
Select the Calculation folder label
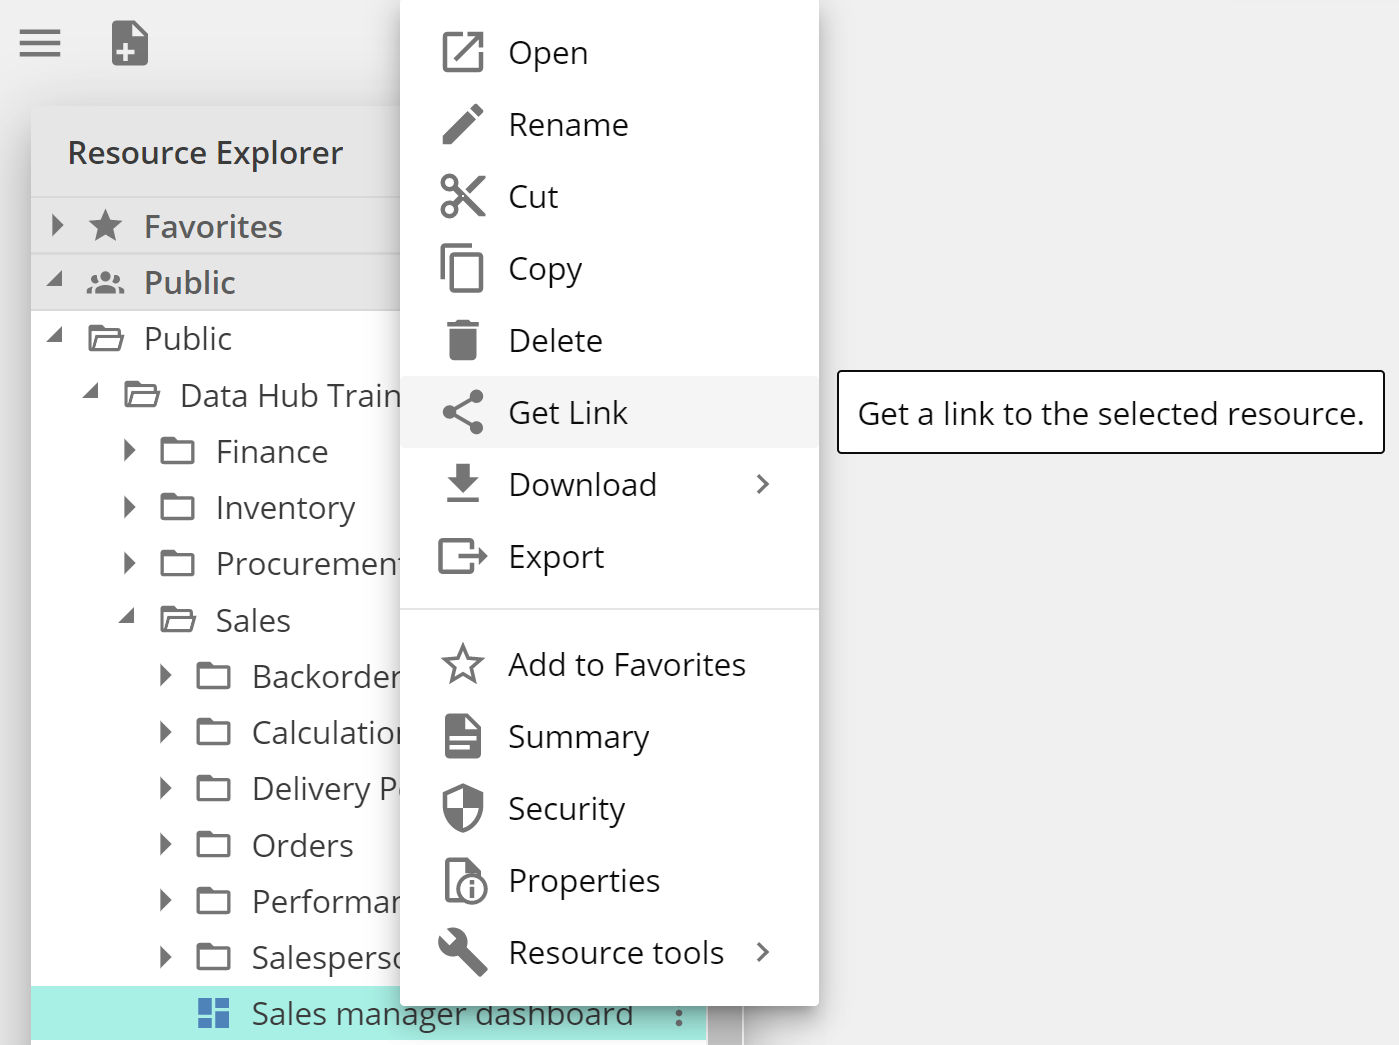326,733
